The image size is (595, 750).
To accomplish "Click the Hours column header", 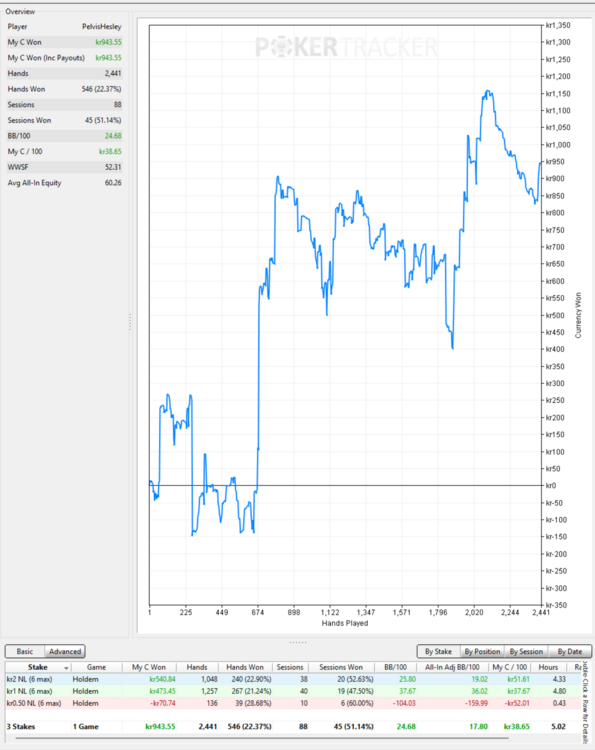I will (x=548, y=667).
